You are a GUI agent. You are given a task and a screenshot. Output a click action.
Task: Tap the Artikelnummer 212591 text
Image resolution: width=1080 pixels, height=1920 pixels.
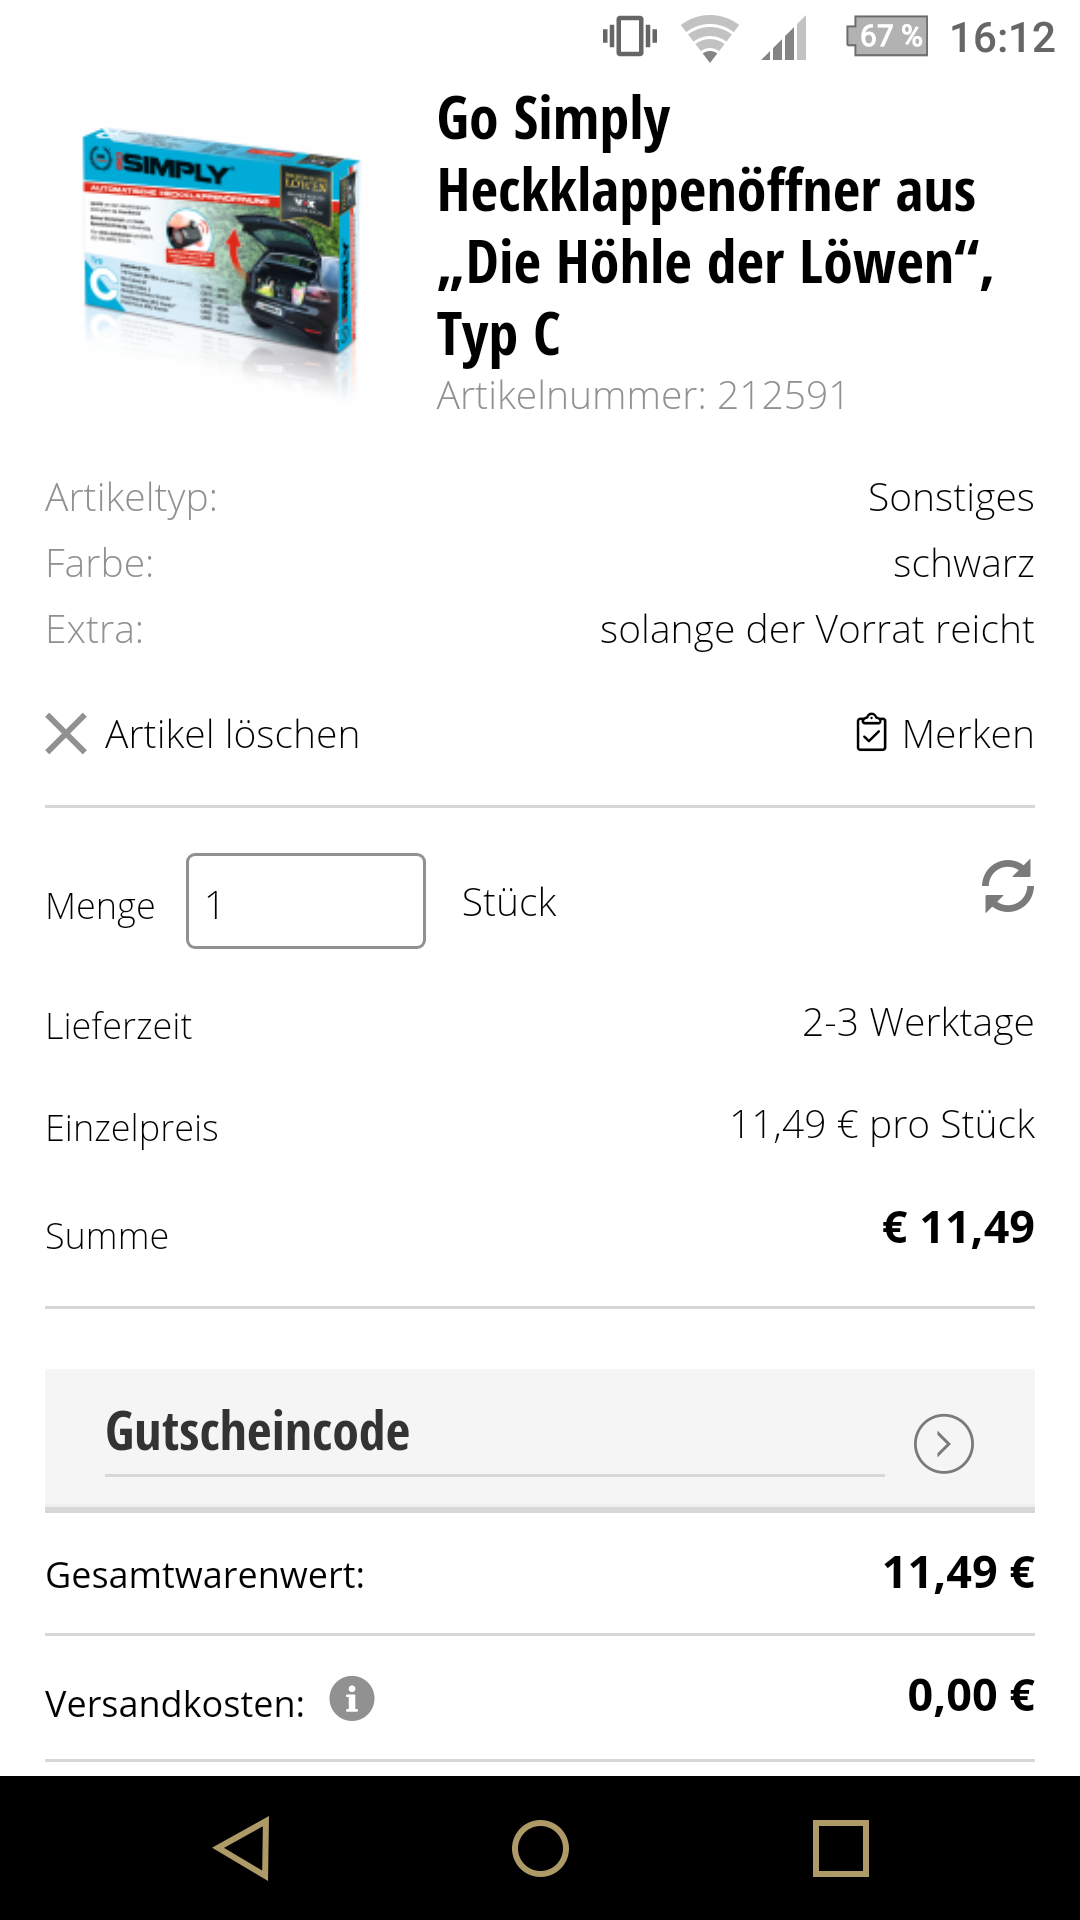[x=642, y=396]
